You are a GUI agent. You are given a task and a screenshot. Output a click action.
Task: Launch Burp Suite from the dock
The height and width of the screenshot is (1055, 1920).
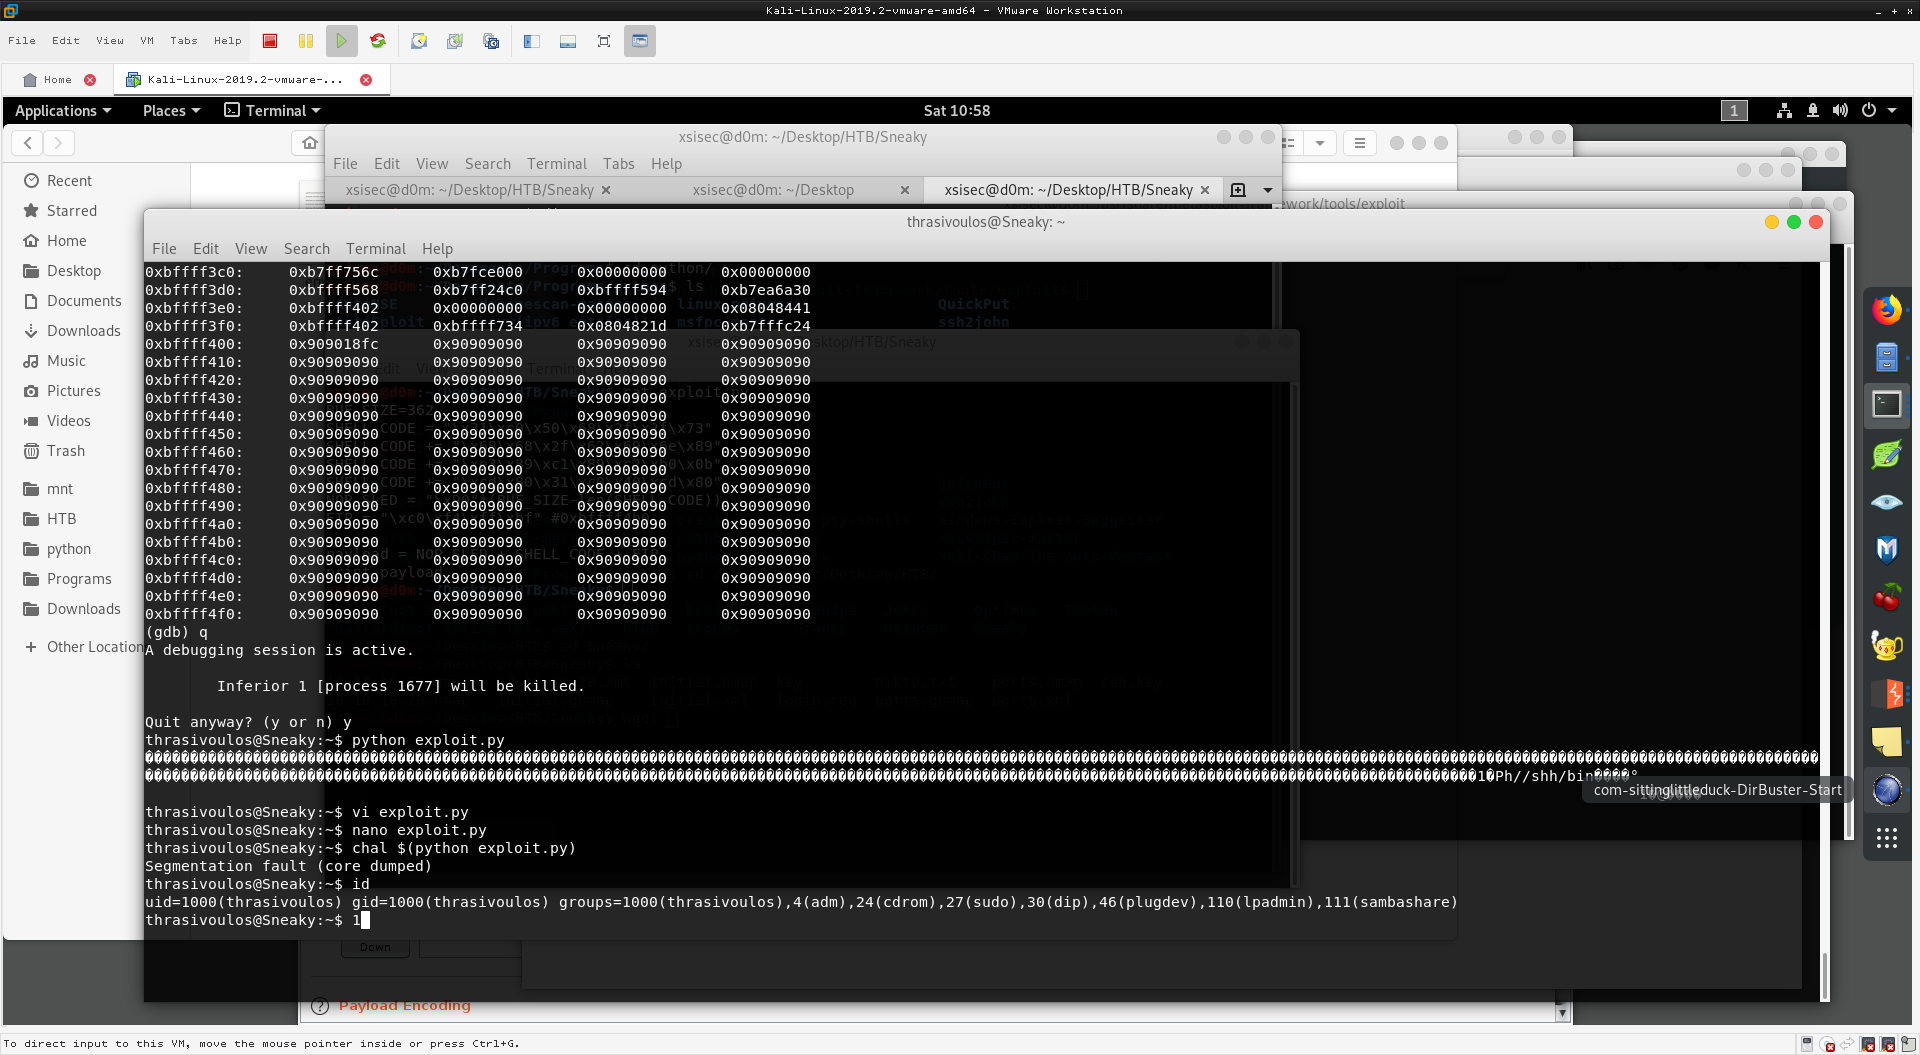[x=1887, y=693]
